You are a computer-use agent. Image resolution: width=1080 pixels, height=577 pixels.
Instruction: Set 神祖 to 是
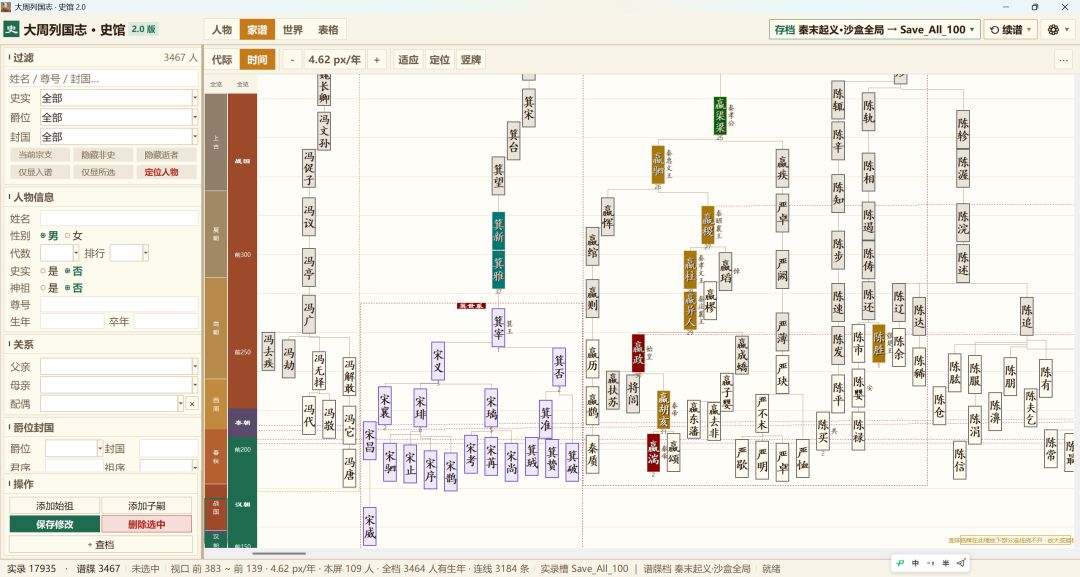49,288
